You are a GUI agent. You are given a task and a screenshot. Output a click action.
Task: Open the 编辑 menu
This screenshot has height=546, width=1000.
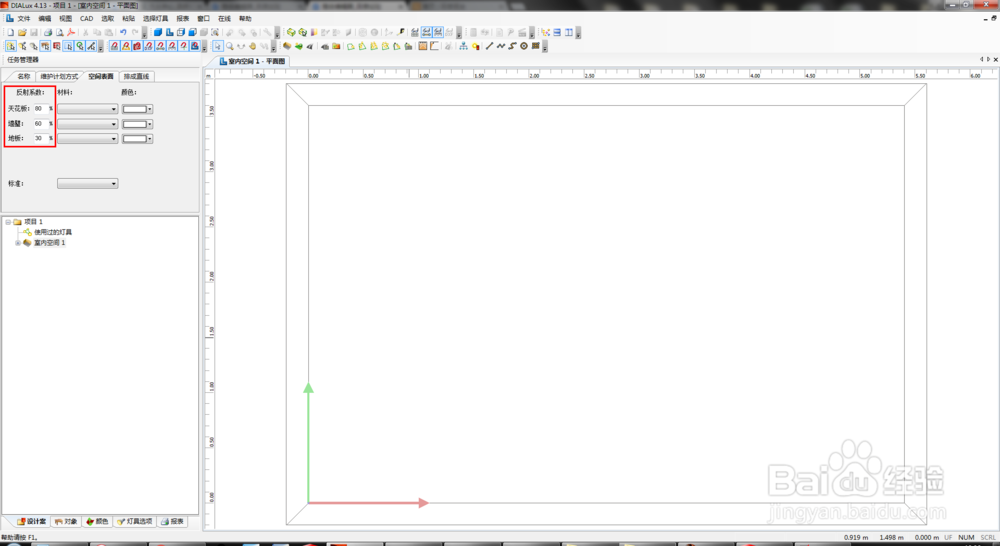coord(45,18)
